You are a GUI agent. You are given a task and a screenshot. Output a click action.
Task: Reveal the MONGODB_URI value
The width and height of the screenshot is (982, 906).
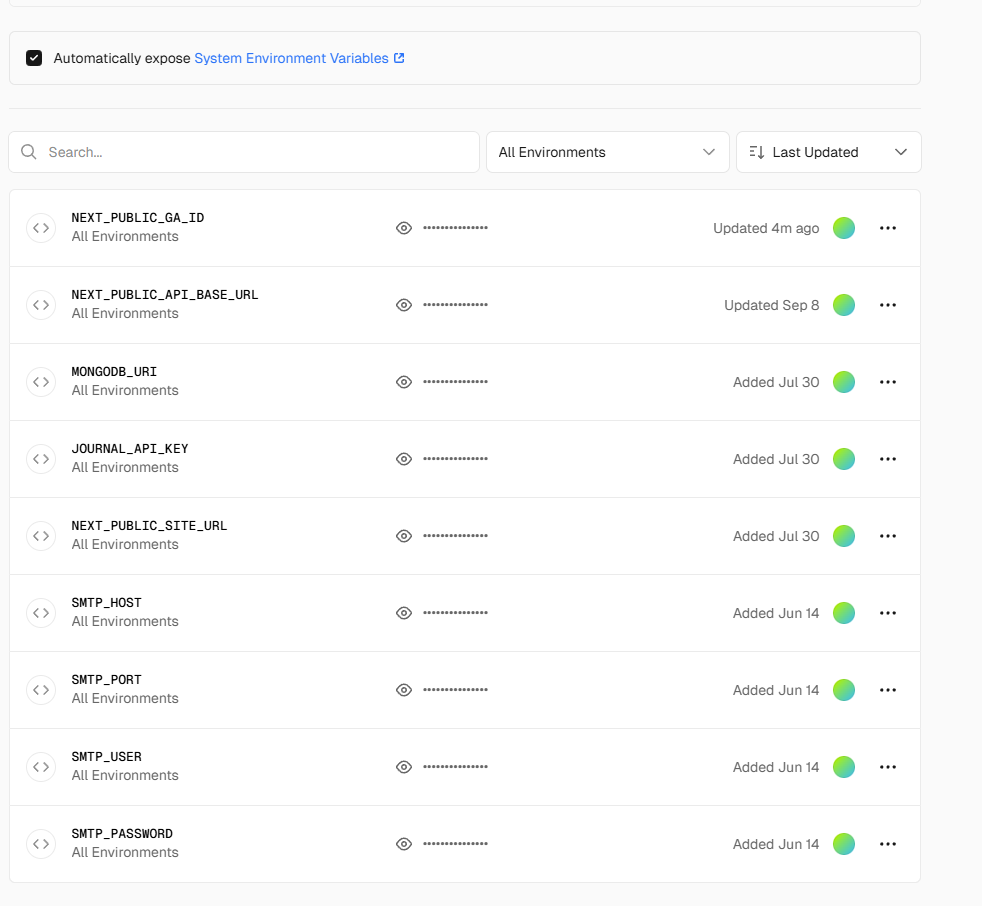click(x=404, y=382)
